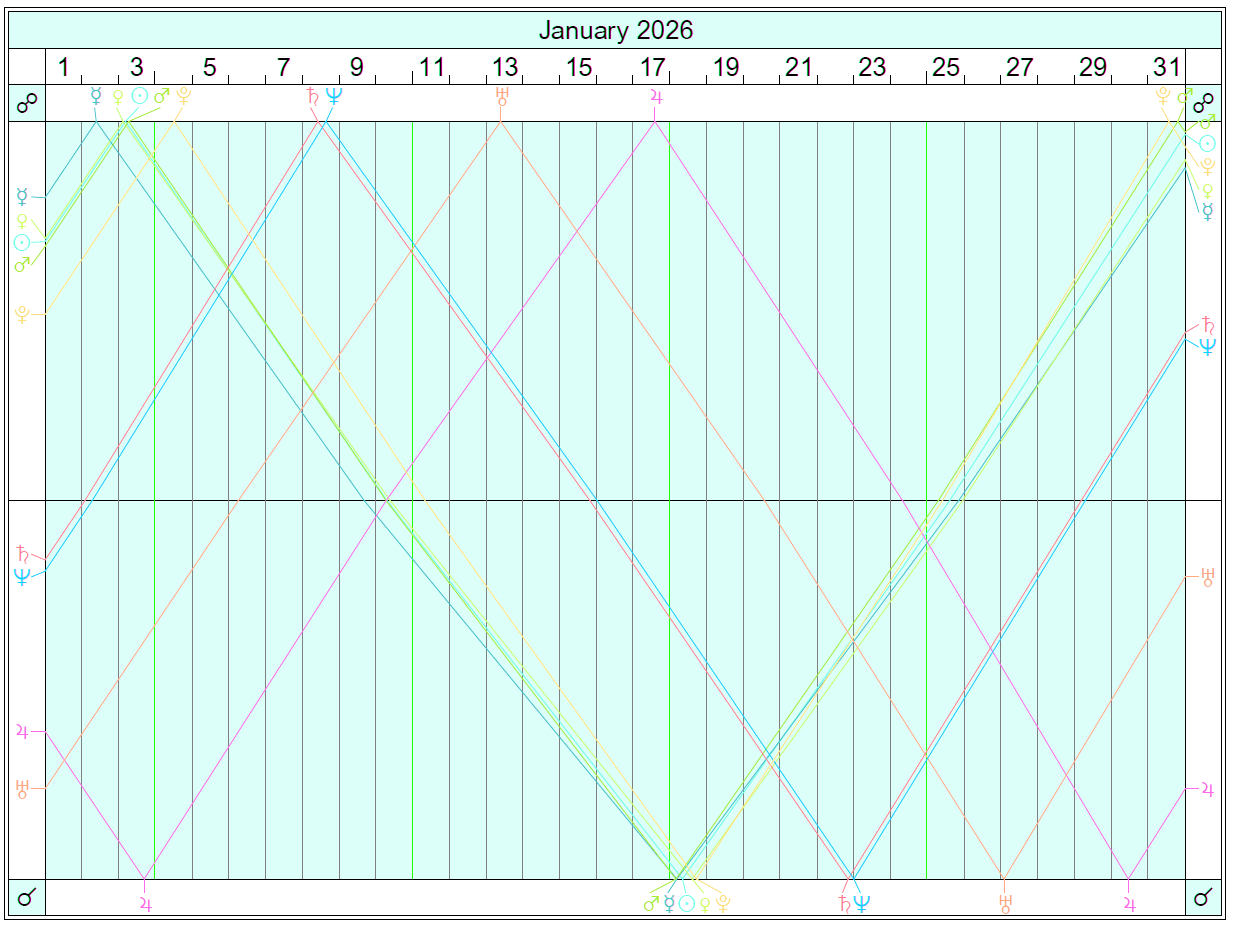Click the Mercury glyph on the left axis
Screen dimensions: 1234x925
[22, 196]
